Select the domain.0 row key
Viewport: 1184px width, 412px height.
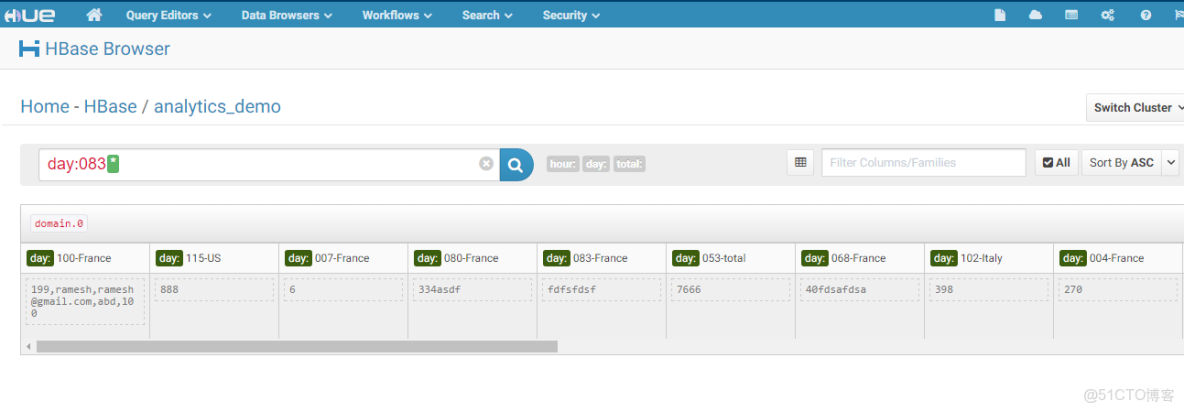59,223
